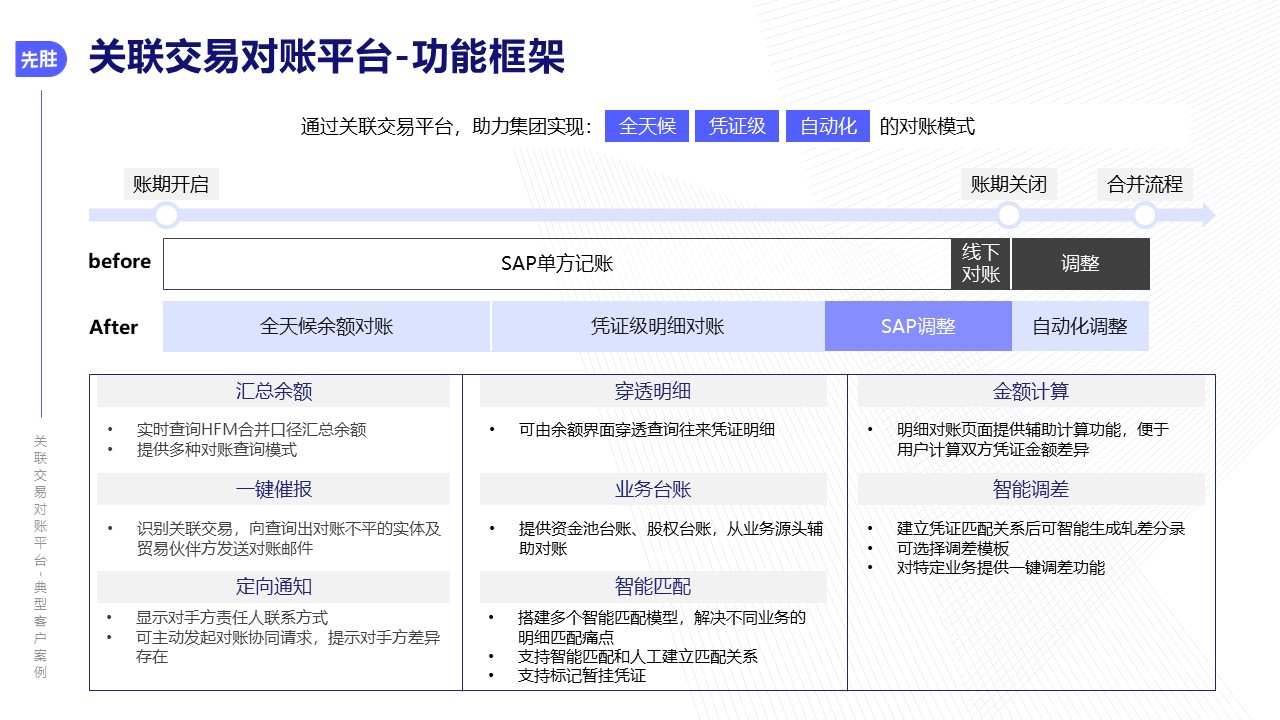Click the arrowhead at the timeline end
This screenshot has width=1280, height=720.
[1208, 215]
